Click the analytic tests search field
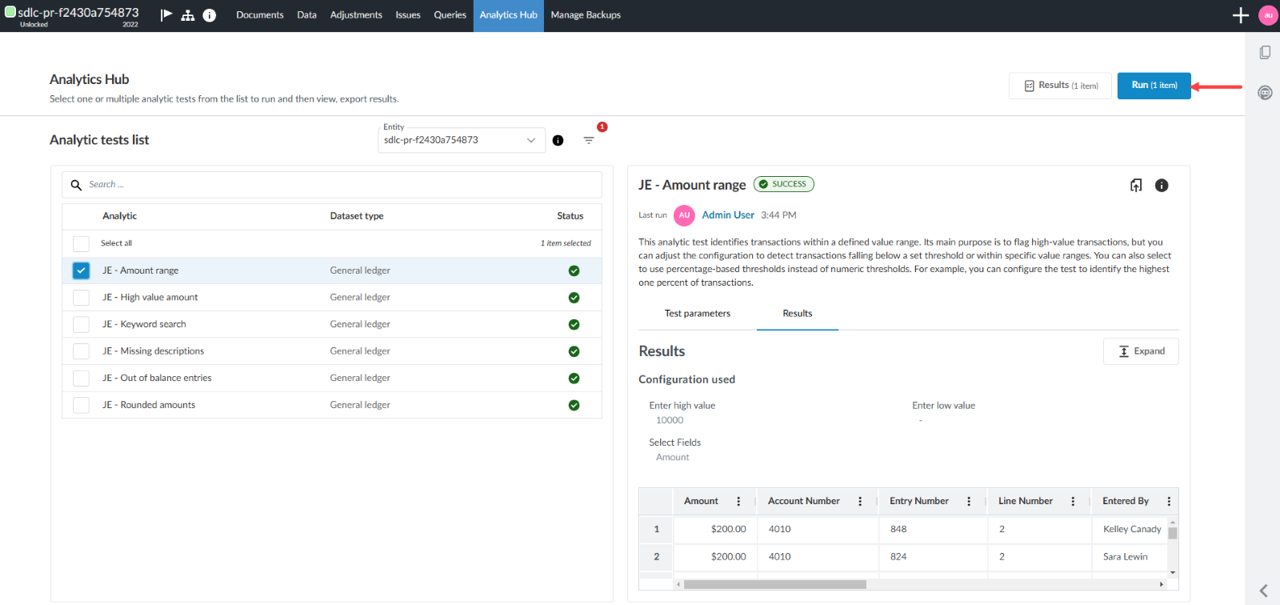 (x=340, y=184)
